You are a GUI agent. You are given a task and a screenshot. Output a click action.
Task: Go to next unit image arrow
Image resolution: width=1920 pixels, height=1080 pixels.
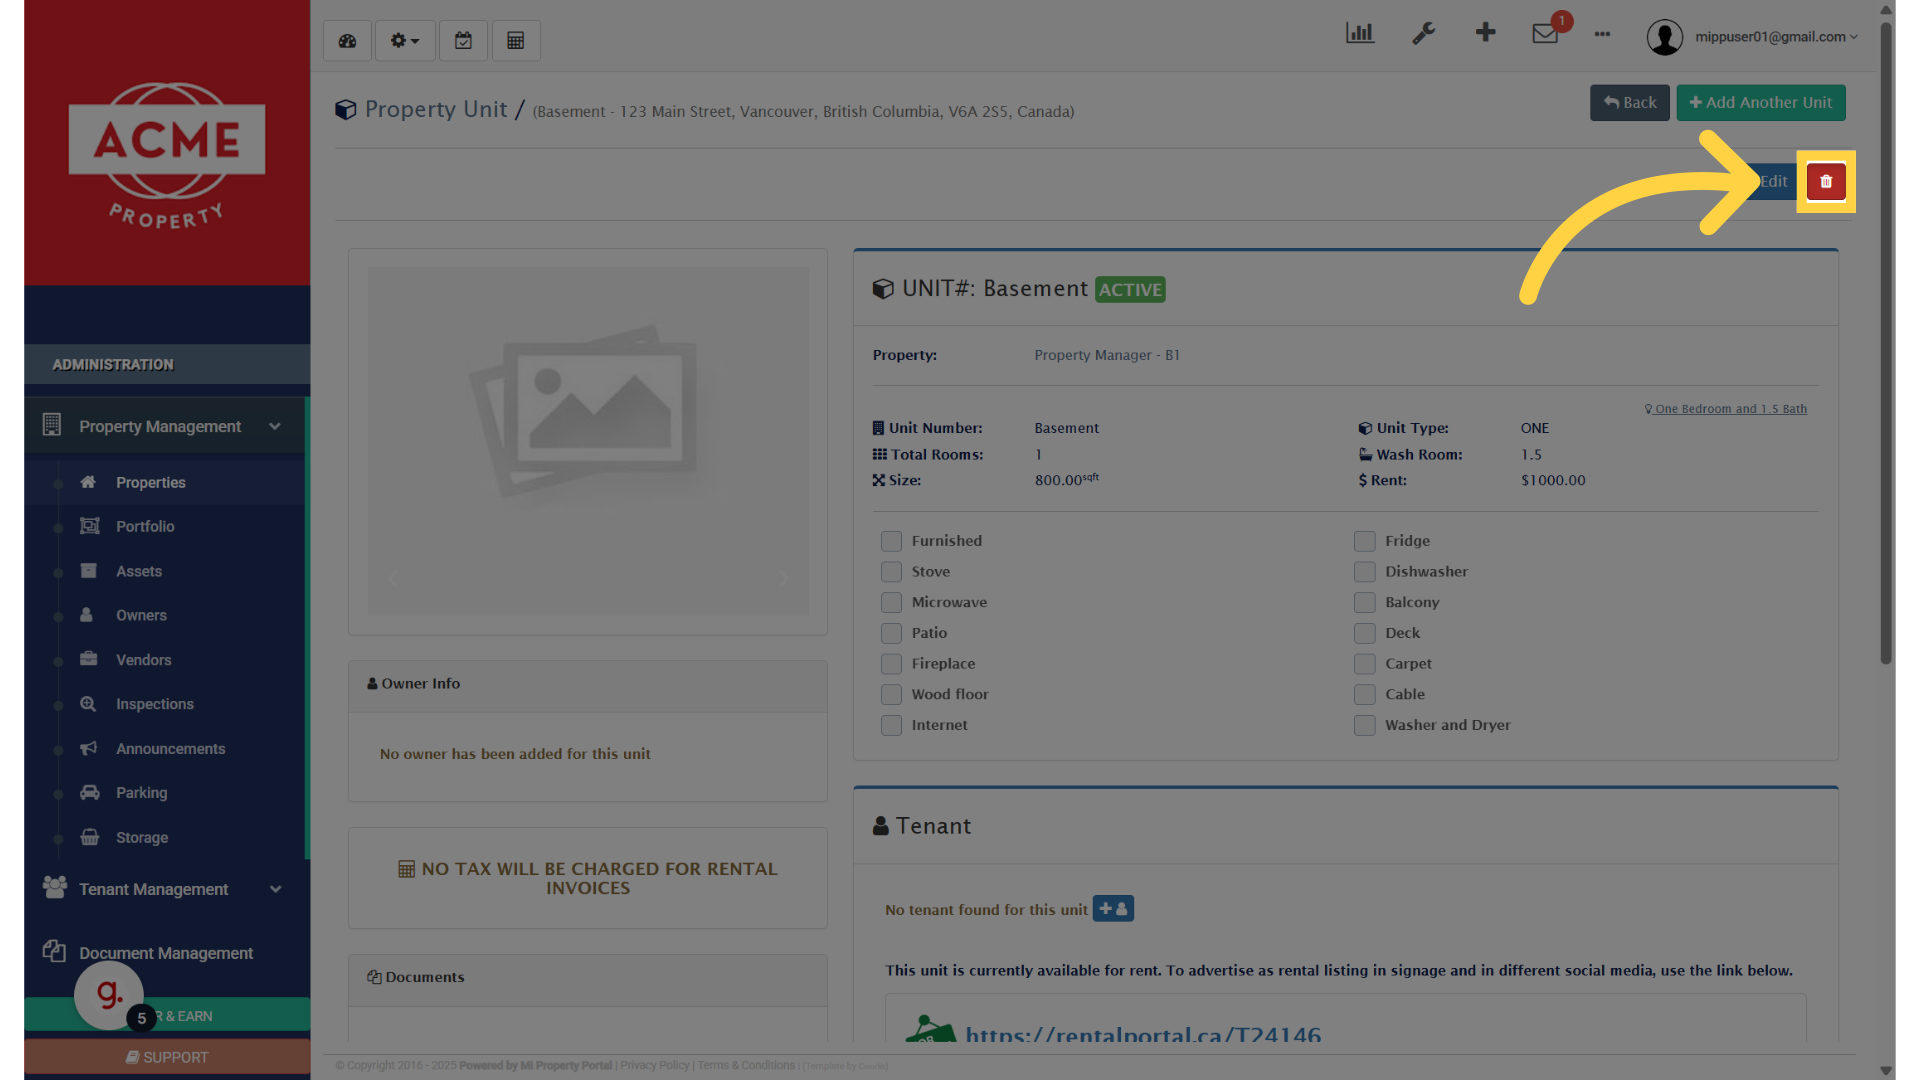(783, 578)
